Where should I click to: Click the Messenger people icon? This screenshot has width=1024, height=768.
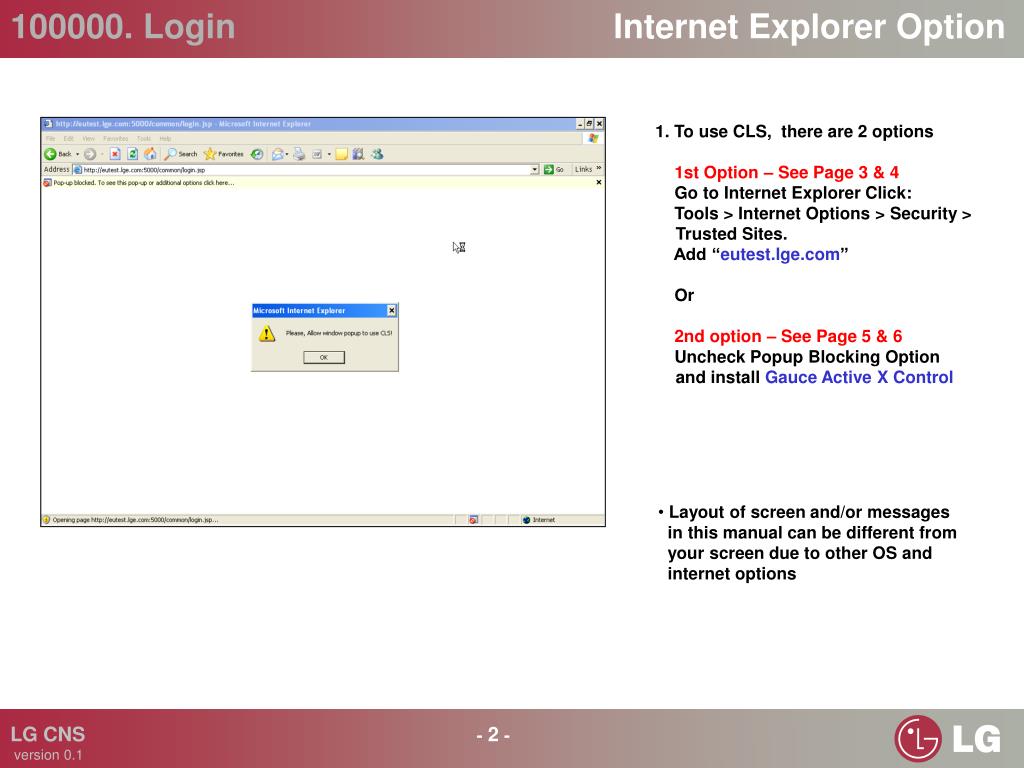click(x=377, y=154)
